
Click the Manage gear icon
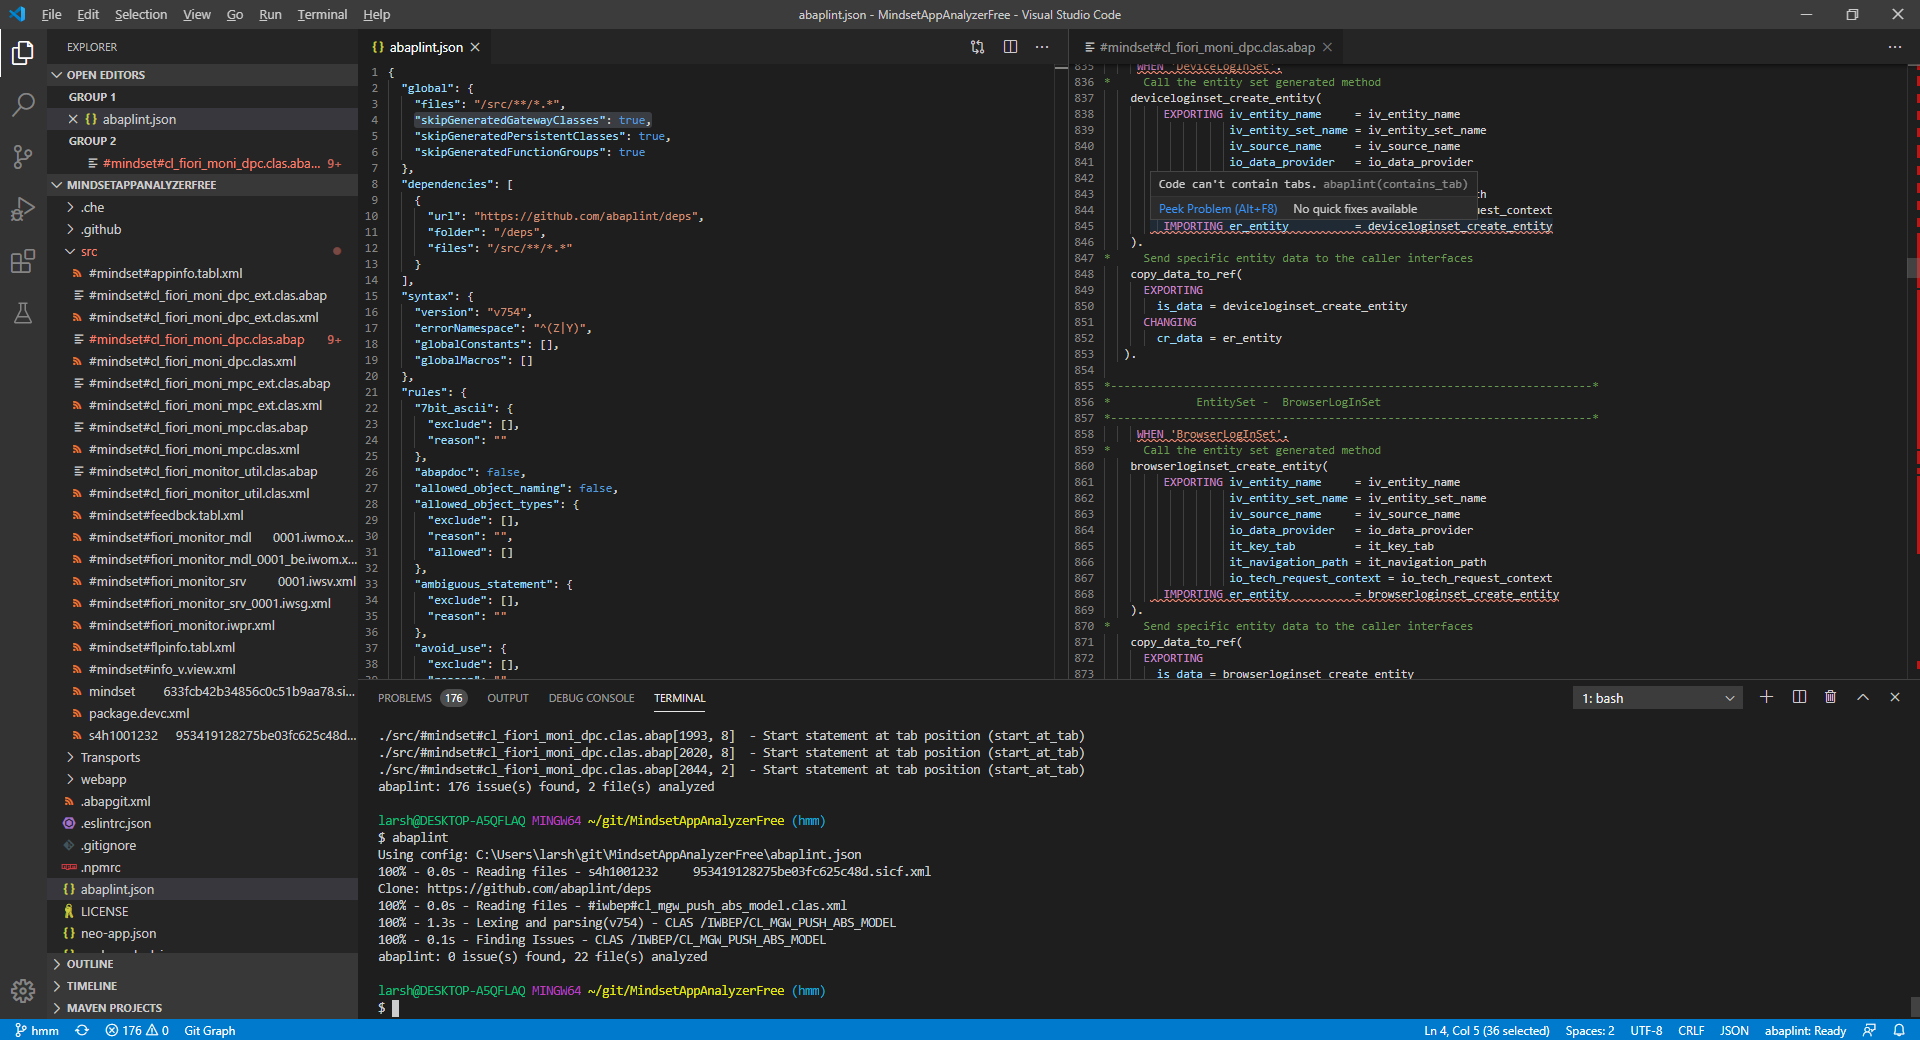[x=23, y=990]
